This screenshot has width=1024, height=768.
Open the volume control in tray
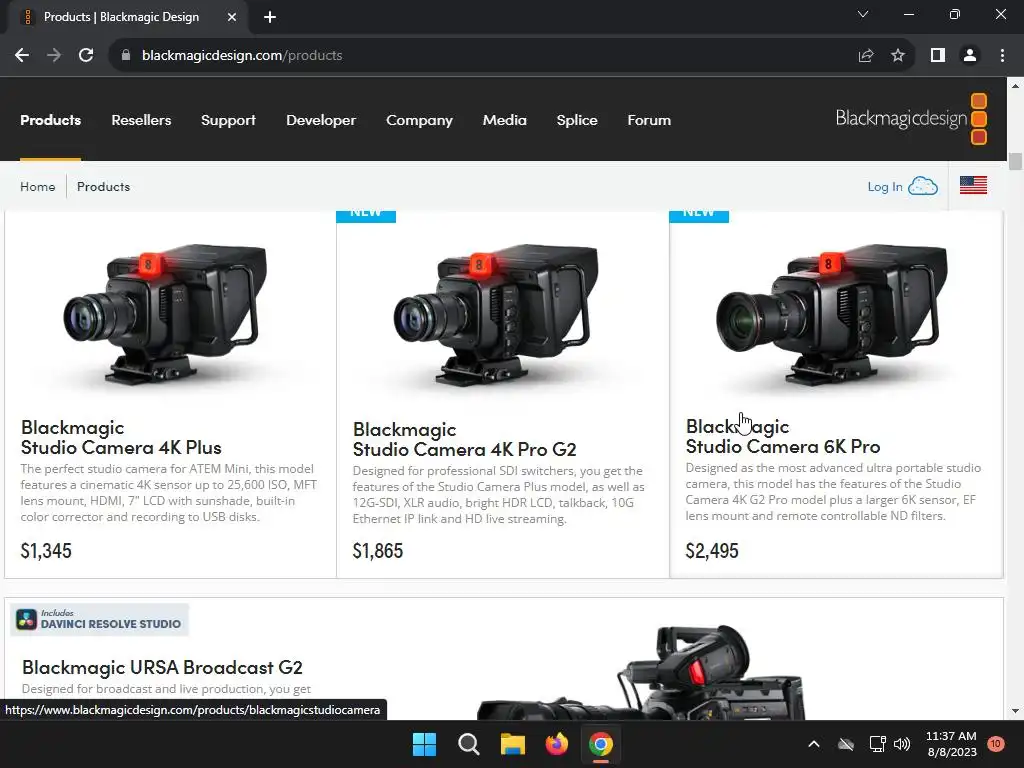pyautogui.click(x=902, y=744)
